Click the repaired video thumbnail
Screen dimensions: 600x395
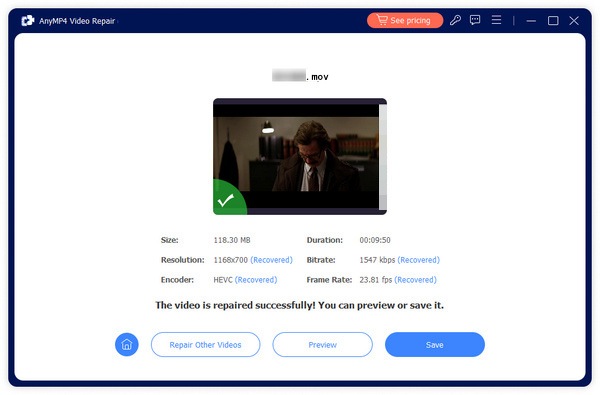pos(300,157)
